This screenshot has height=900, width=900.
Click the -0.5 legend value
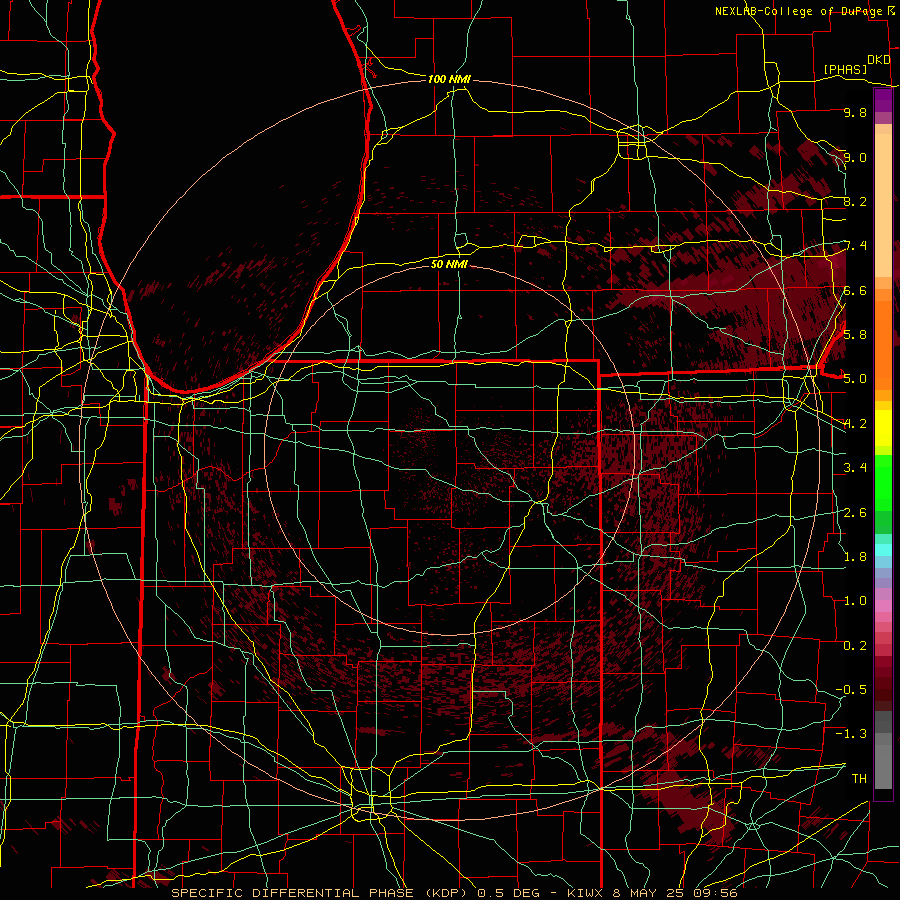(851, 690)
